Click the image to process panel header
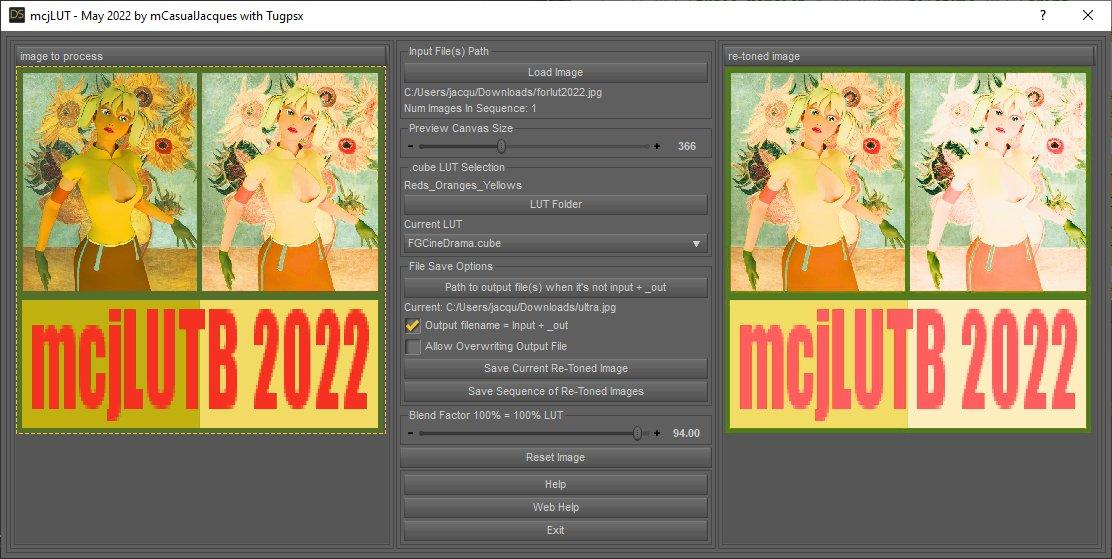The width and height of the screenshot is (1112, 559). 201,56
